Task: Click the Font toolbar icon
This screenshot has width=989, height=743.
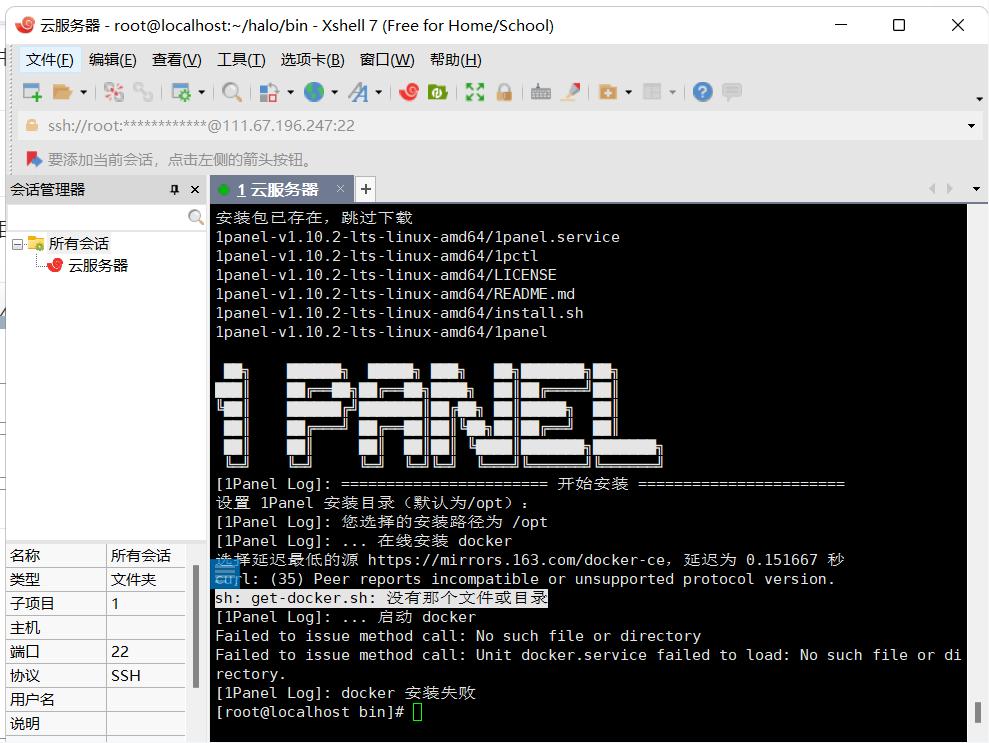Action: [358, 92]
